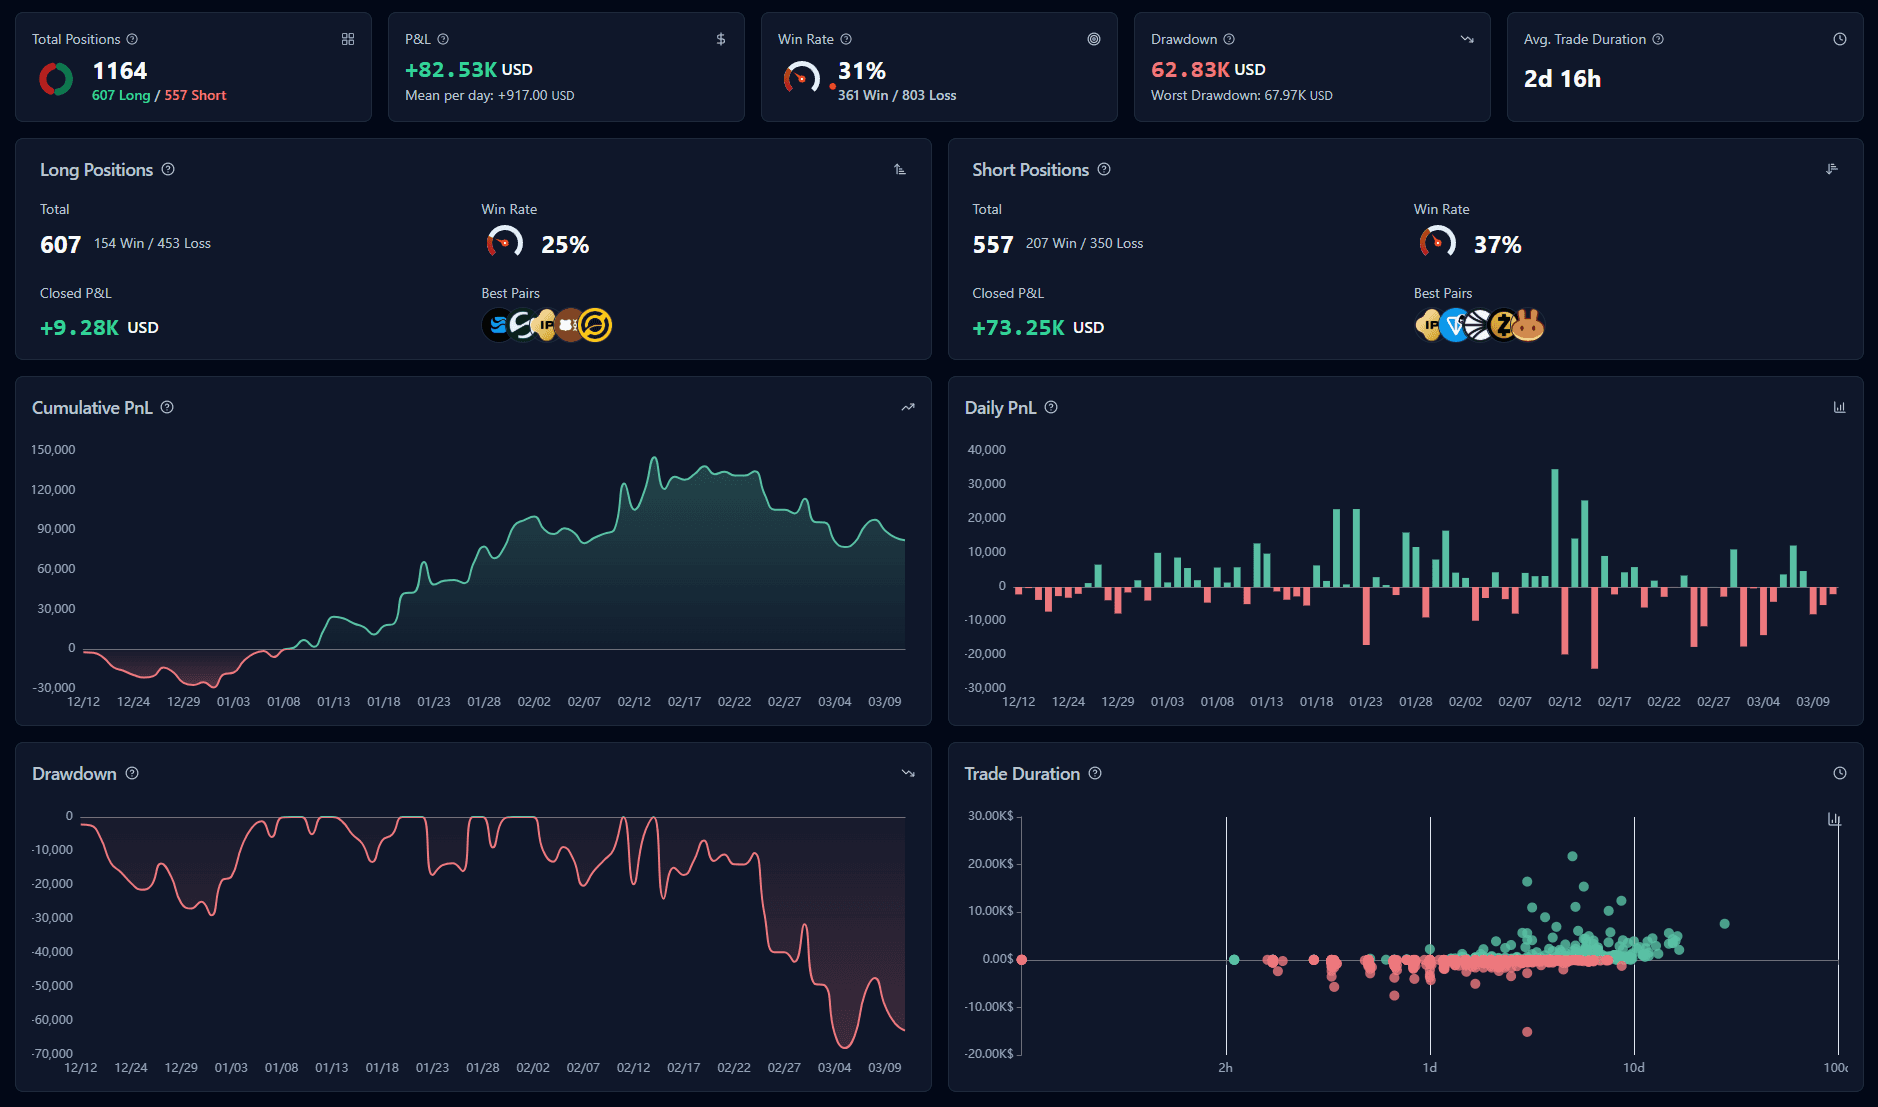Click the dollar icon on the P&L card
This screenshot has height=1107, width=1878.
[x=720, y=39]
